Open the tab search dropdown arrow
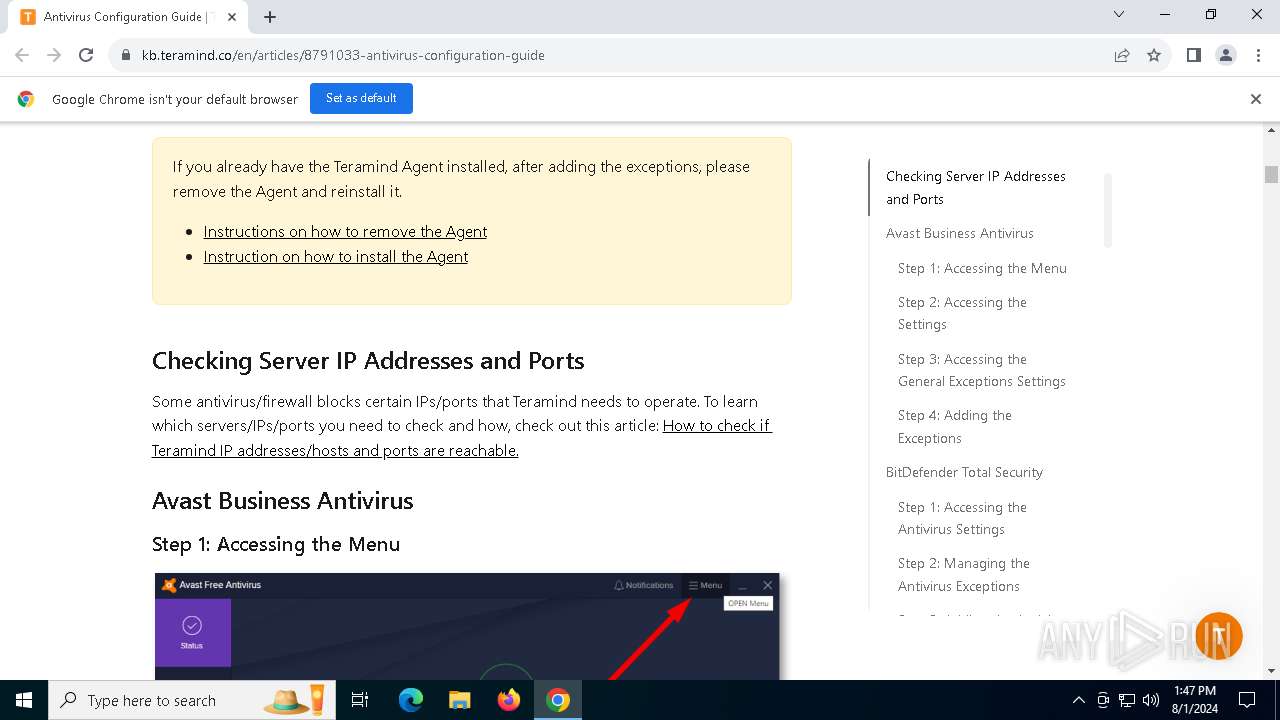 coord(1119,15)
